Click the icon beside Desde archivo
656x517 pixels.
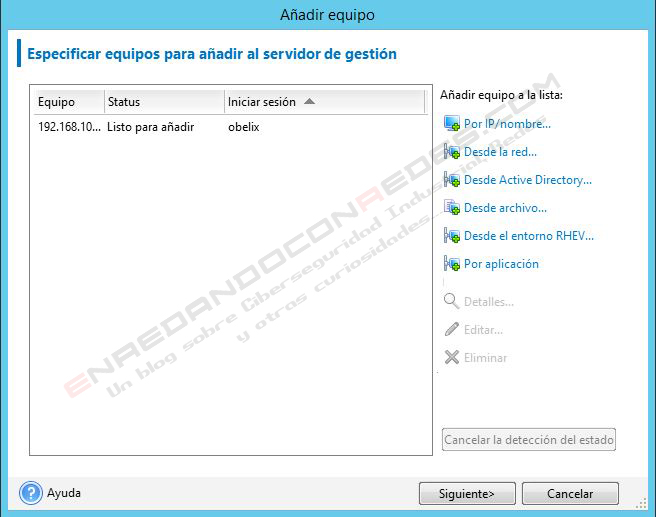pyautogui.click(x=451, y=208)
